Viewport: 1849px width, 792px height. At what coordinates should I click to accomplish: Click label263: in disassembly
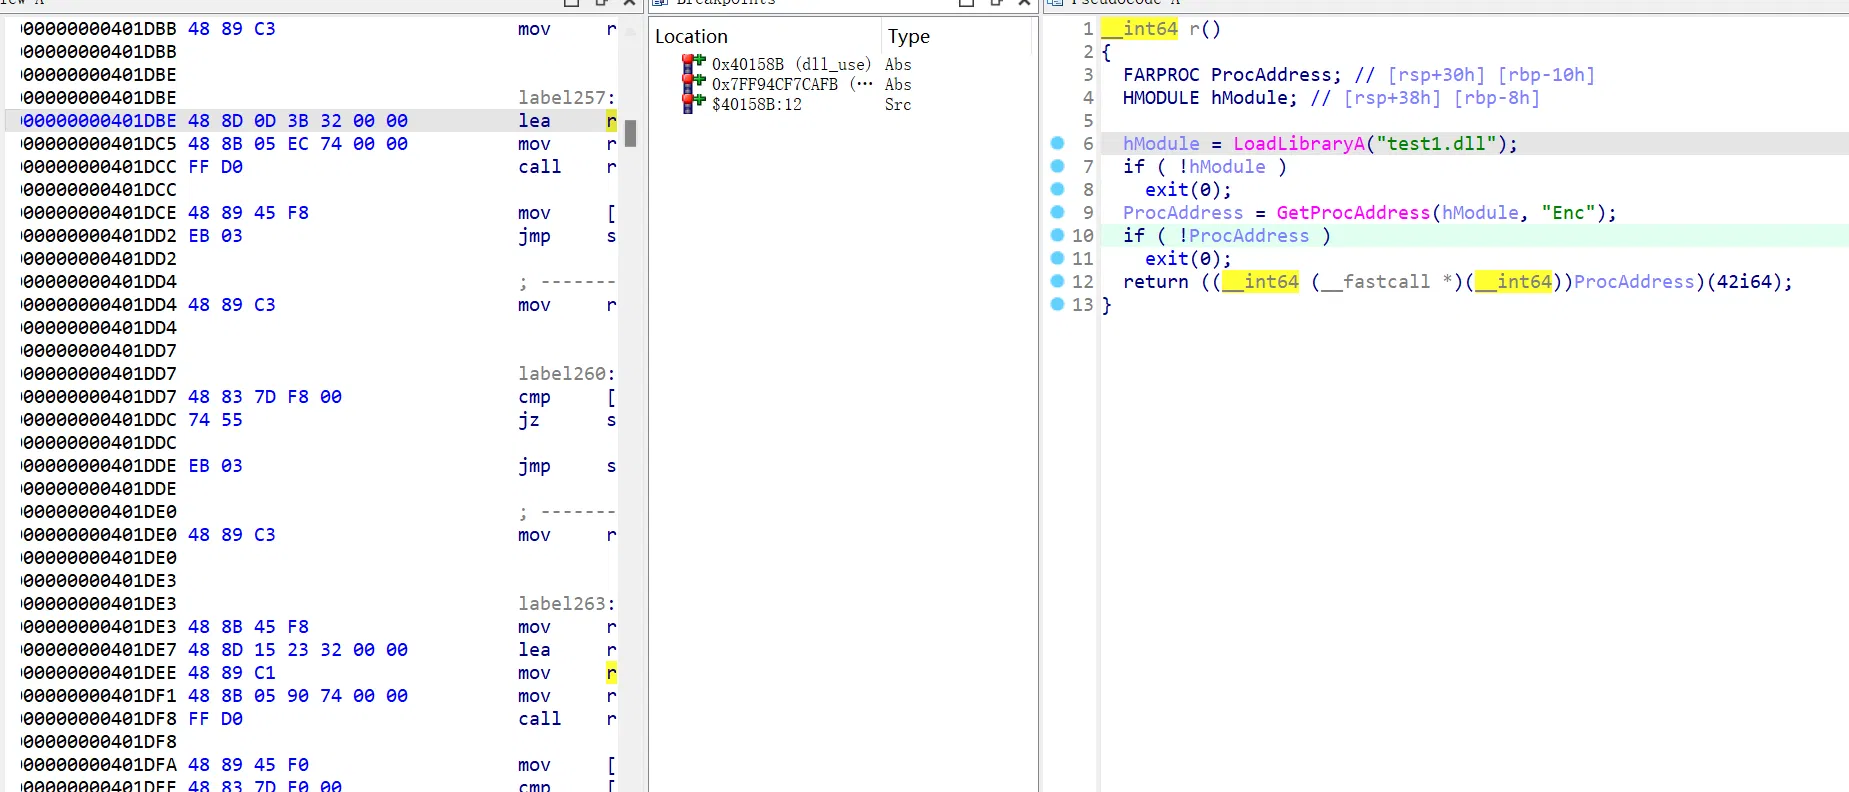566,604
